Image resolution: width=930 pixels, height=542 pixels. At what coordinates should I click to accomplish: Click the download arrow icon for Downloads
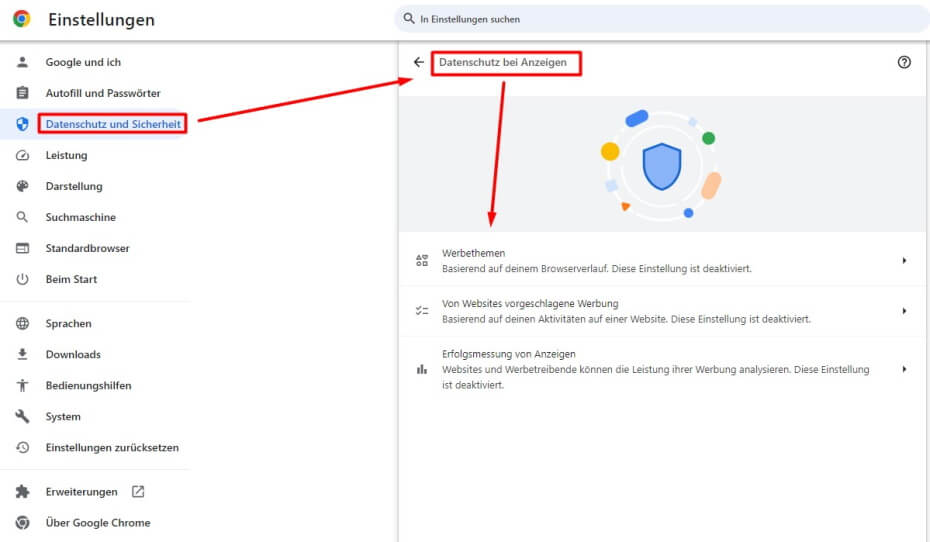click(x=22, y=354)
